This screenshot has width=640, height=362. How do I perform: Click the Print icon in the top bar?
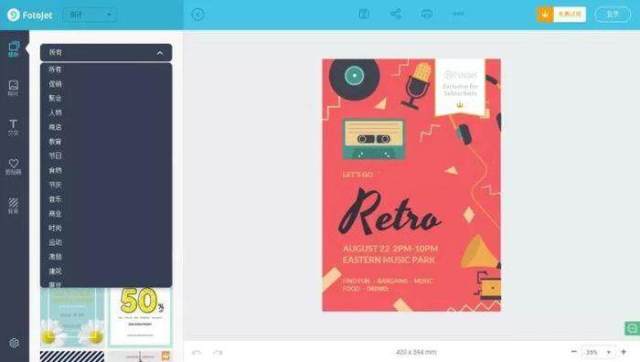427,14
